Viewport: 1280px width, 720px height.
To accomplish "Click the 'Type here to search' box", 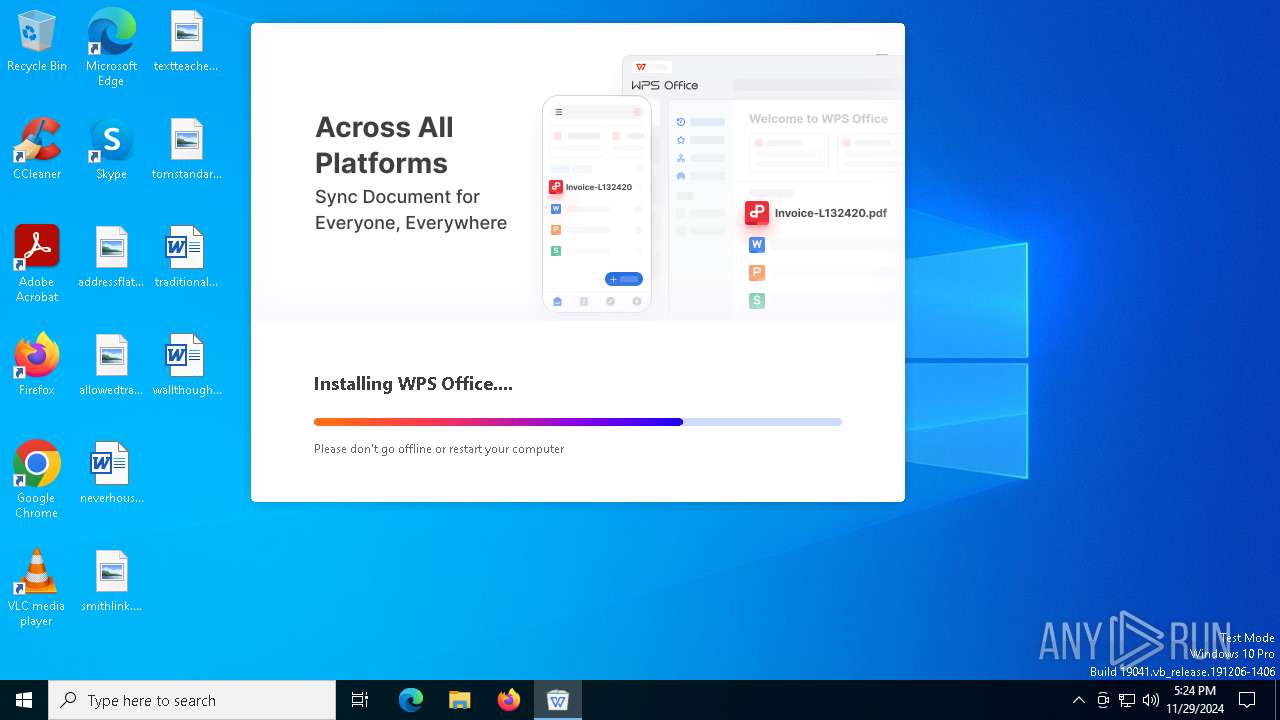I will pos(192,700).
